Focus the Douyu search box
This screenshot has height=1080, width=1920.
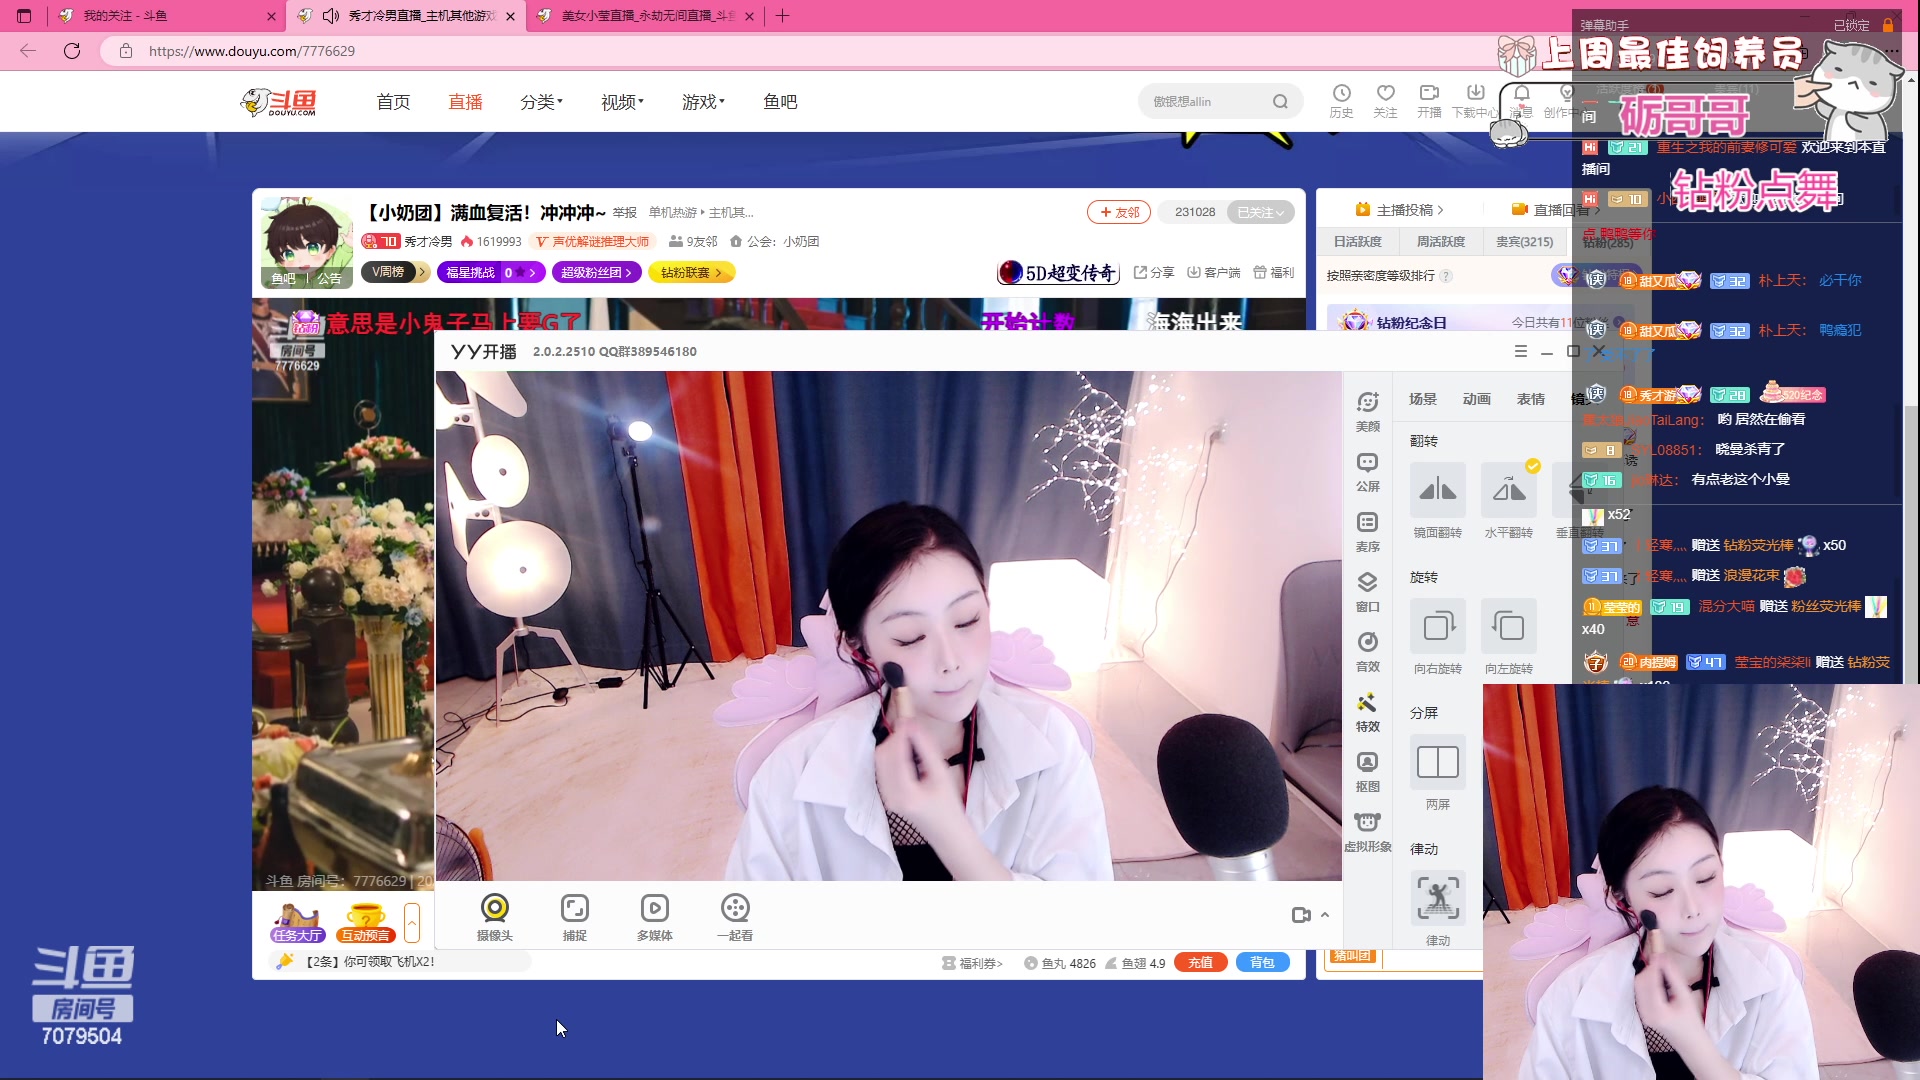[1208, 101]
